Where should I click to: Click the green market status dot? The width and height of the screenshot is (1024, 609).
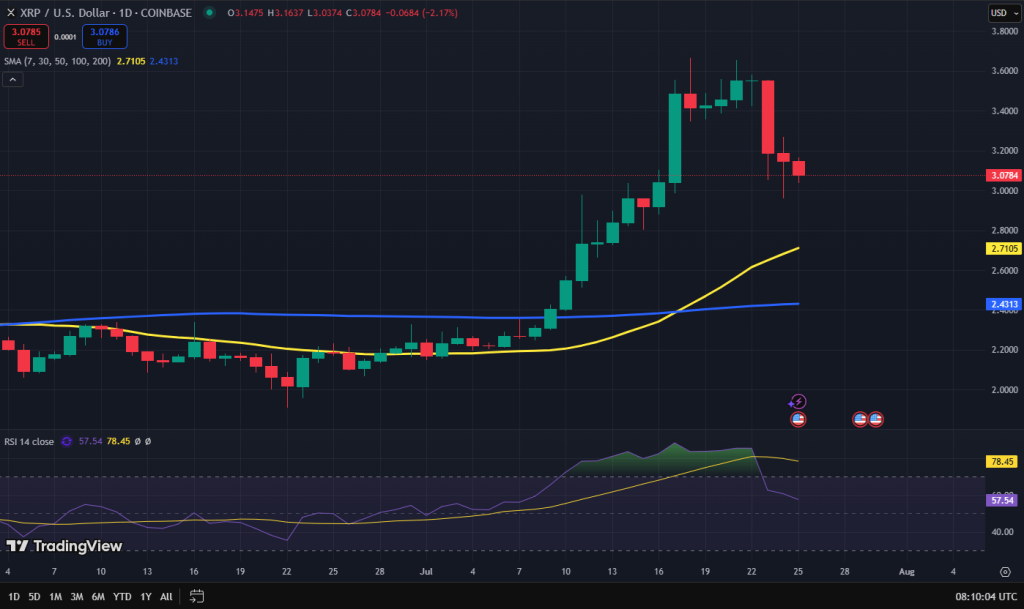[210, 12]
